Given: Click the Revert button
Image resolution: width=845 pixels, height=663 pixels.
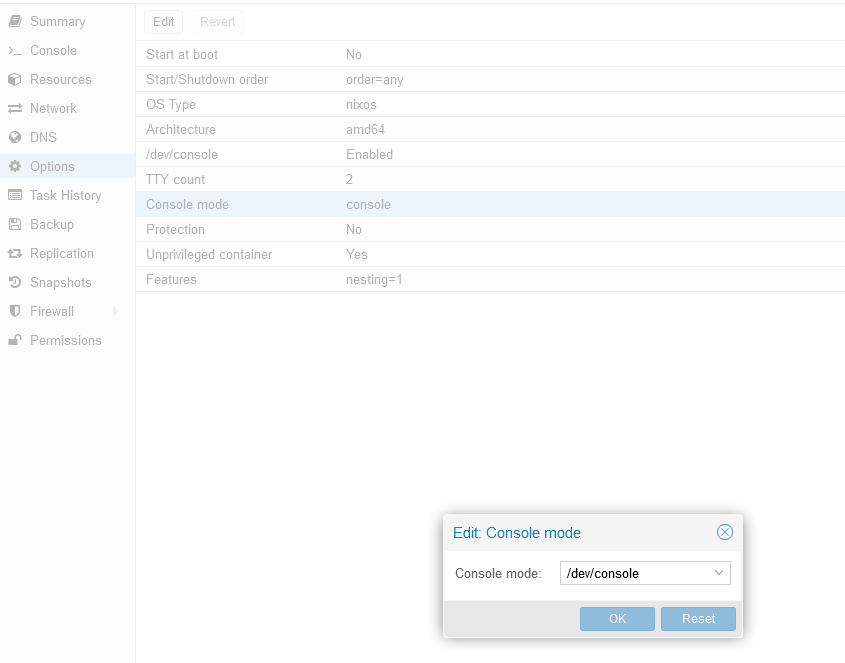Looking at the screenshot, I should point(216,21).
